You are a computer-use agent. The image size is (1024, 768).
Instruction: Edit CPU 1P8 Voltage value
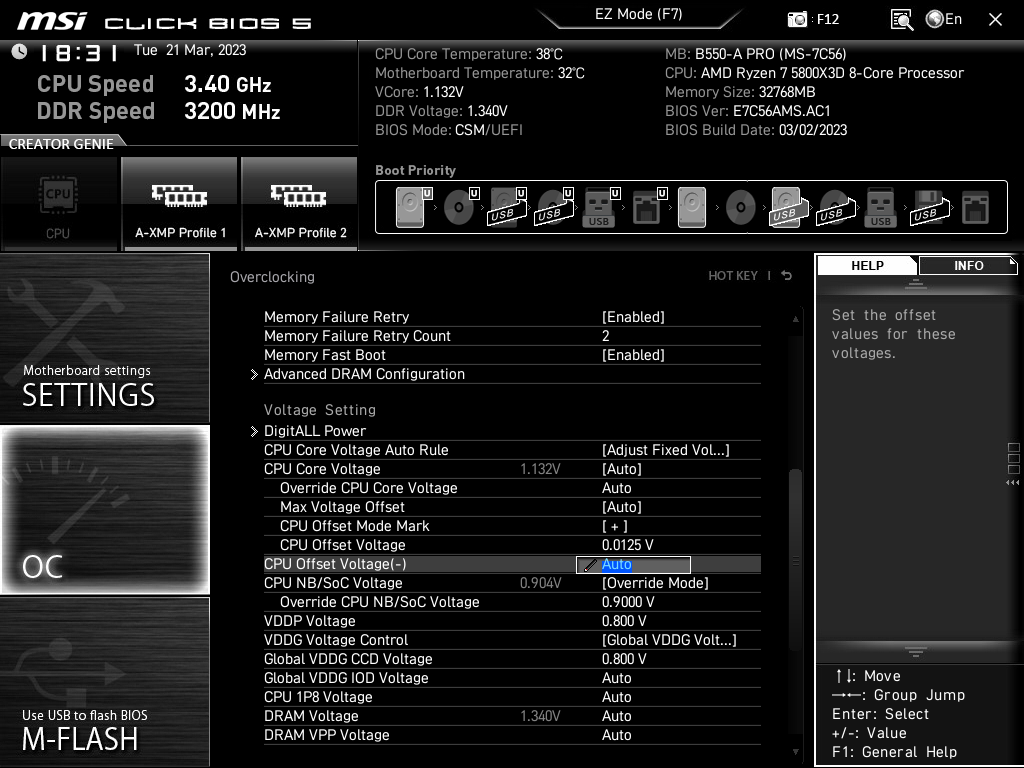[x=616, y=697]
